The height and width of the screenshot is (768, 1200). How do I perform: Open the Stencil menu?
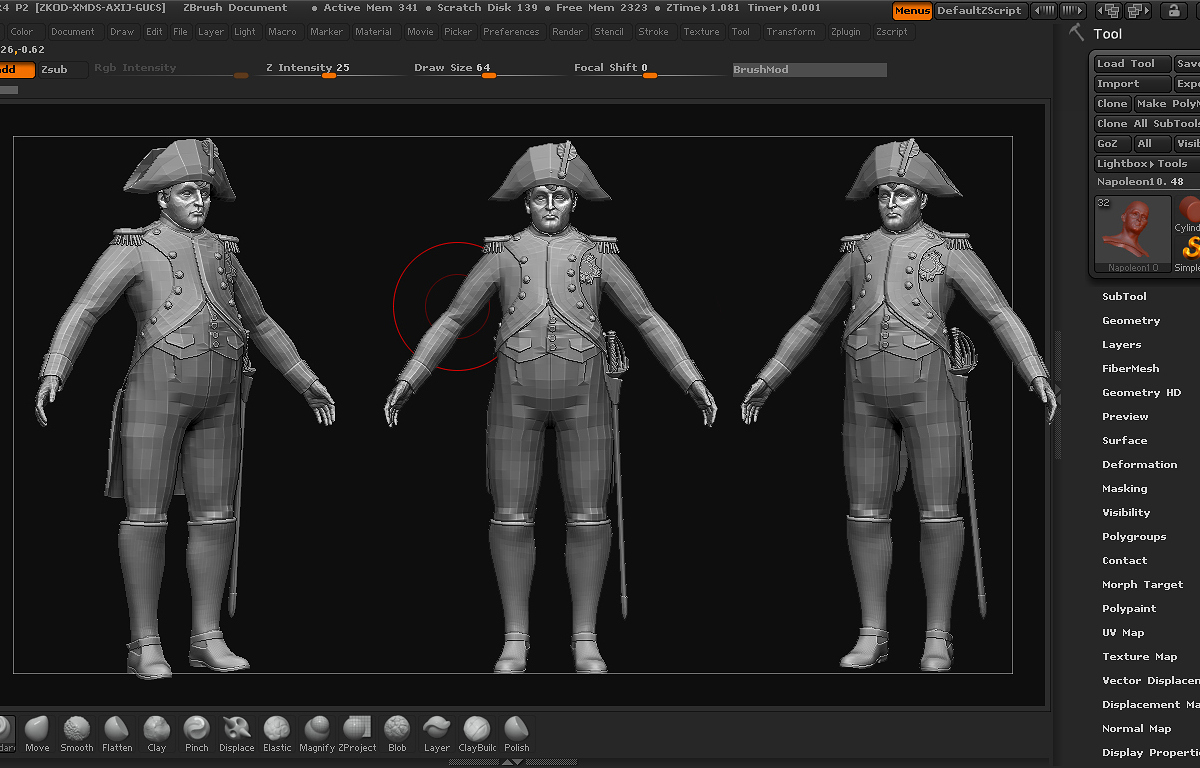pyautogui.click(x=609, y=32)
